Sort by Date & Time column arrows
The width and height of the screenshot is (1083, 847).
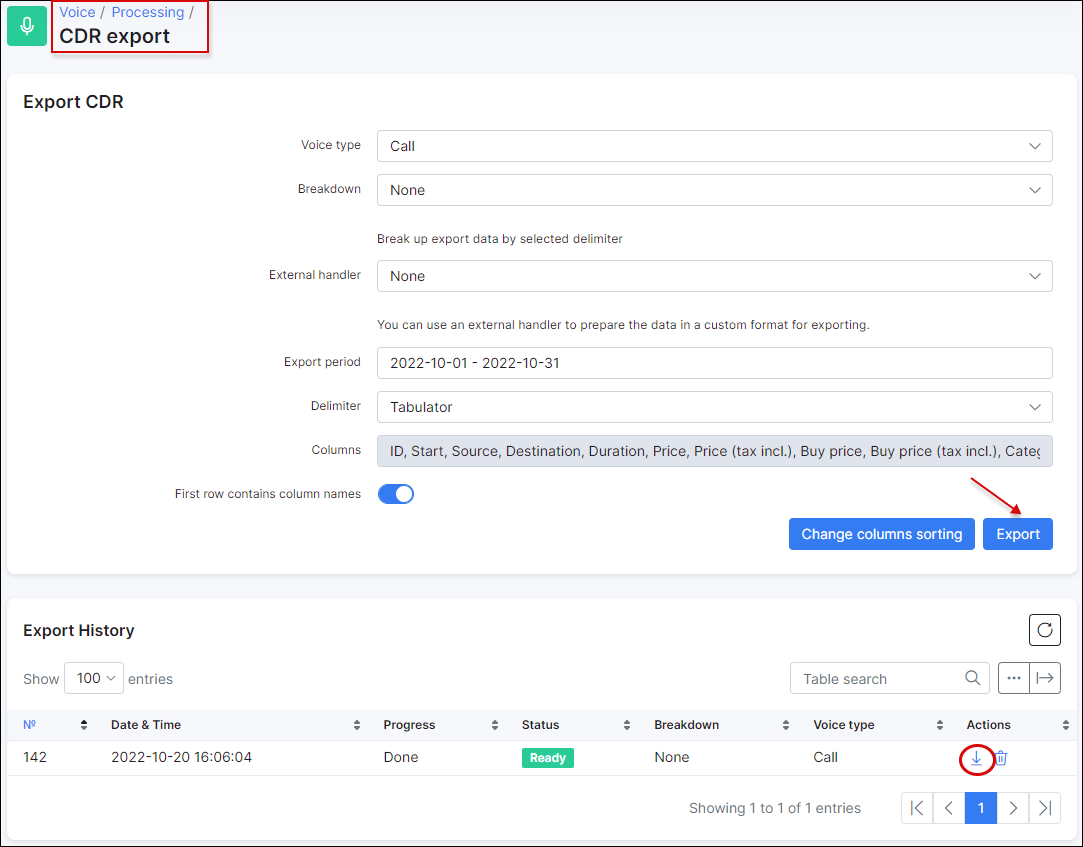coord(356,725)
